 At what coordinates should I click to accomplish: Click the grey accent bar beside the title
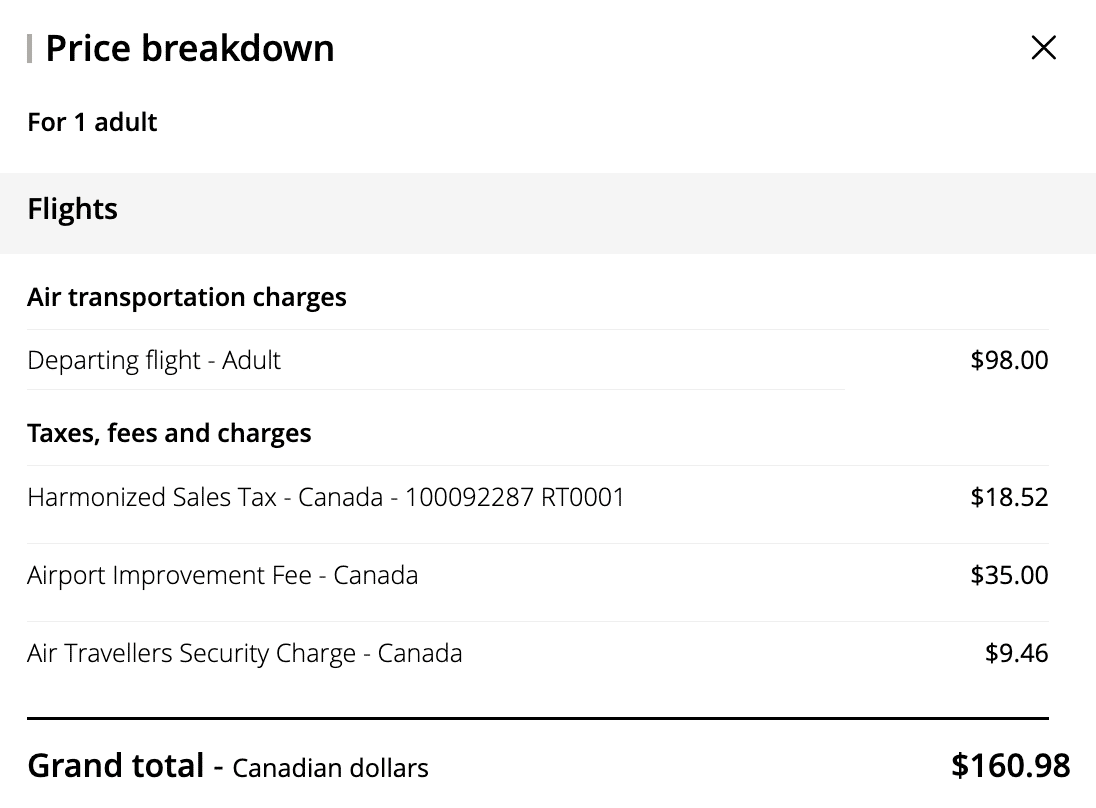click(x=30, y=48)
